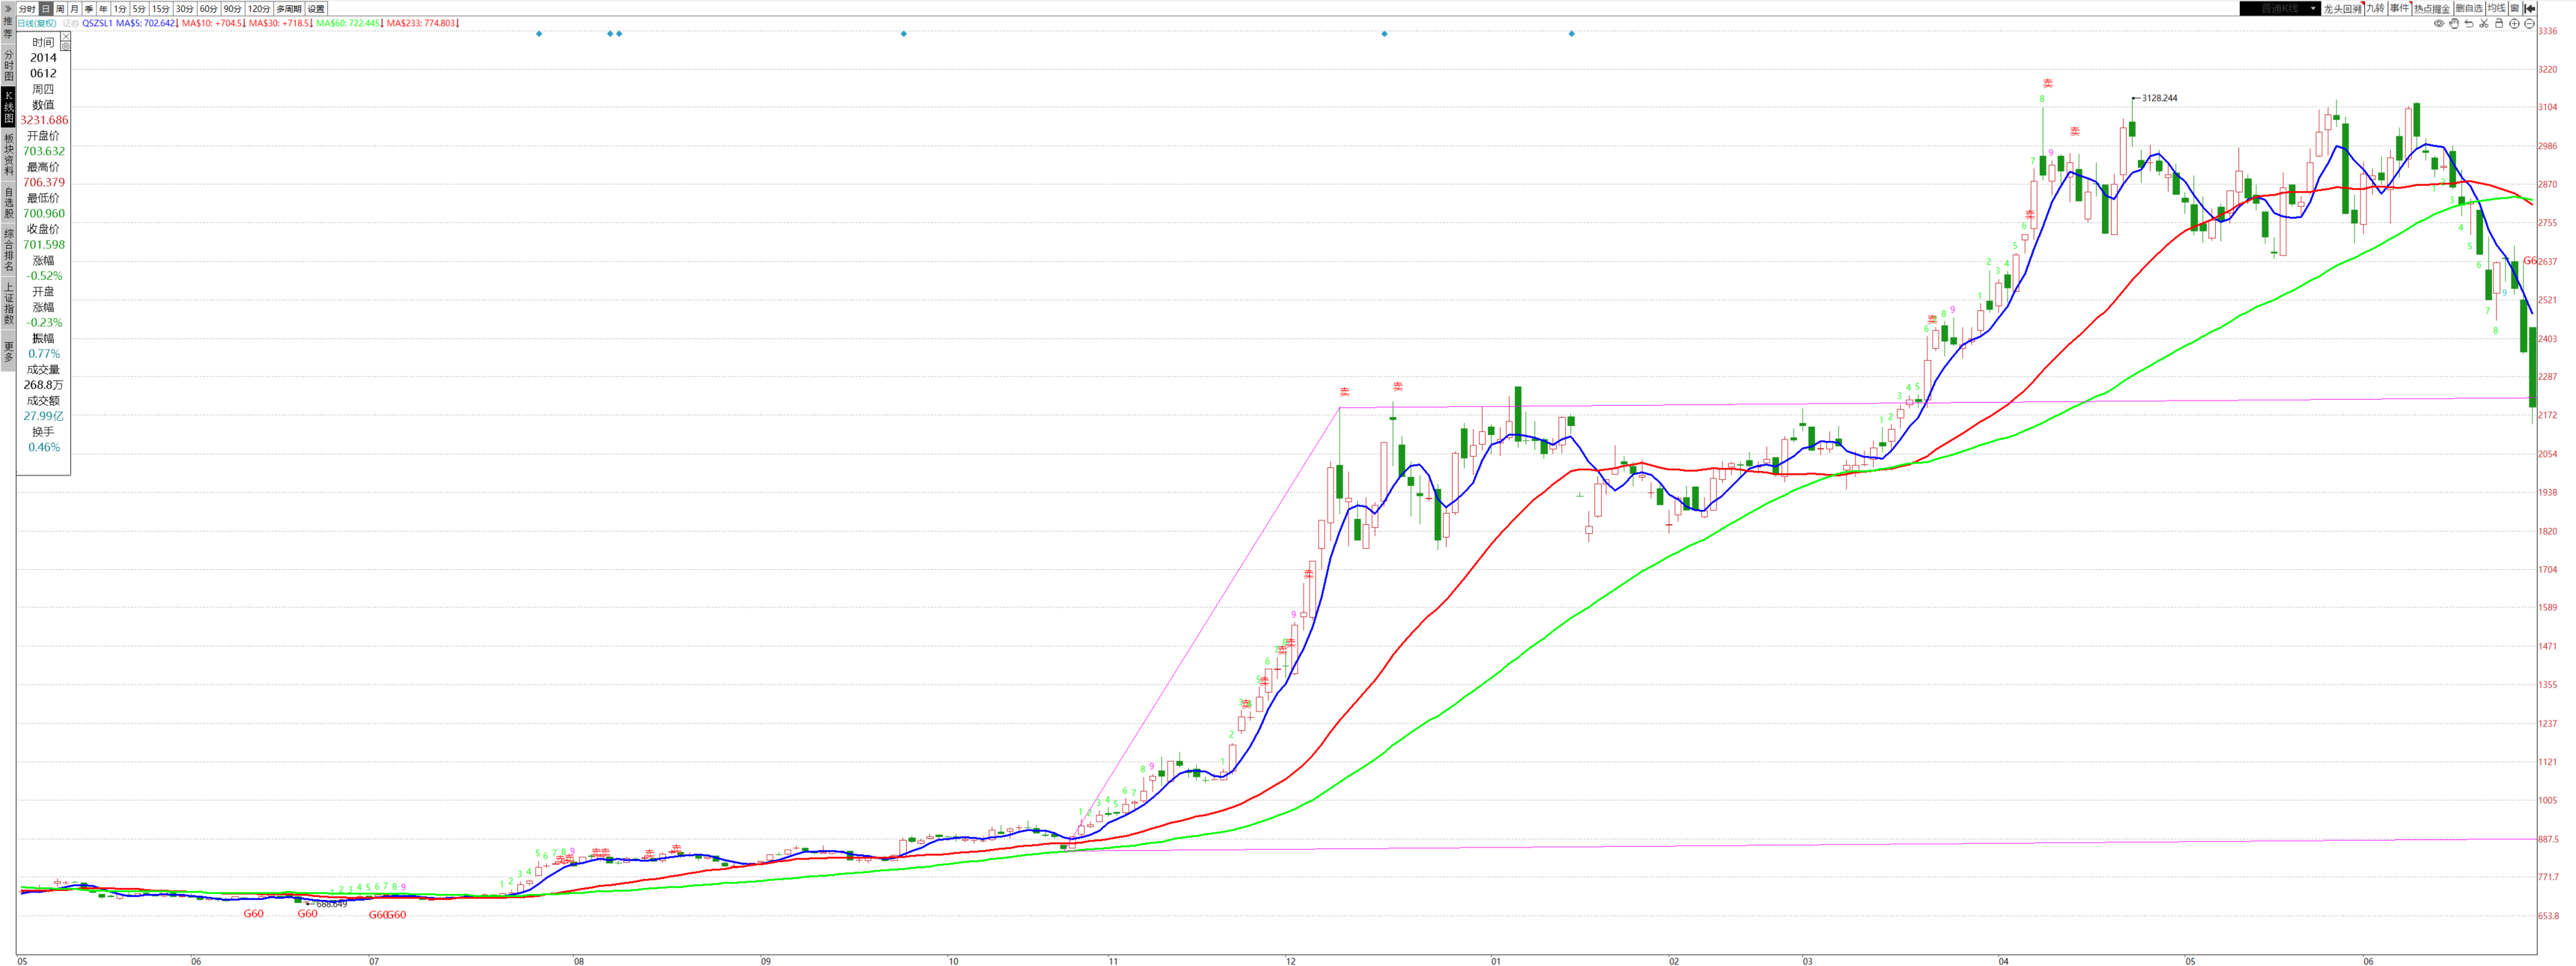Open 综合排名 sidebar tab
2576x966 pixels.
pos(8,250)
